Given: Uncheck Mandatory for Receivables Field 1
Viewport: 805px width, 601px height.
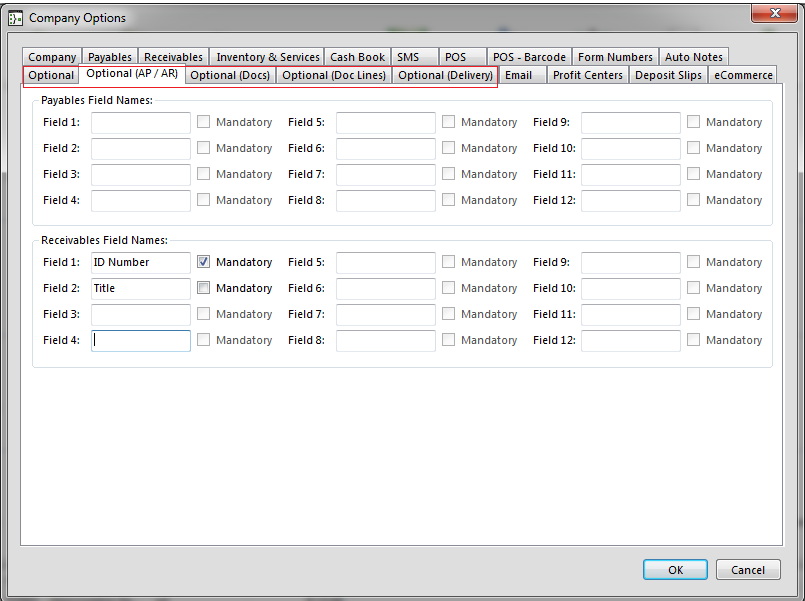Looking at the screenshot, I should click(203, 262).
